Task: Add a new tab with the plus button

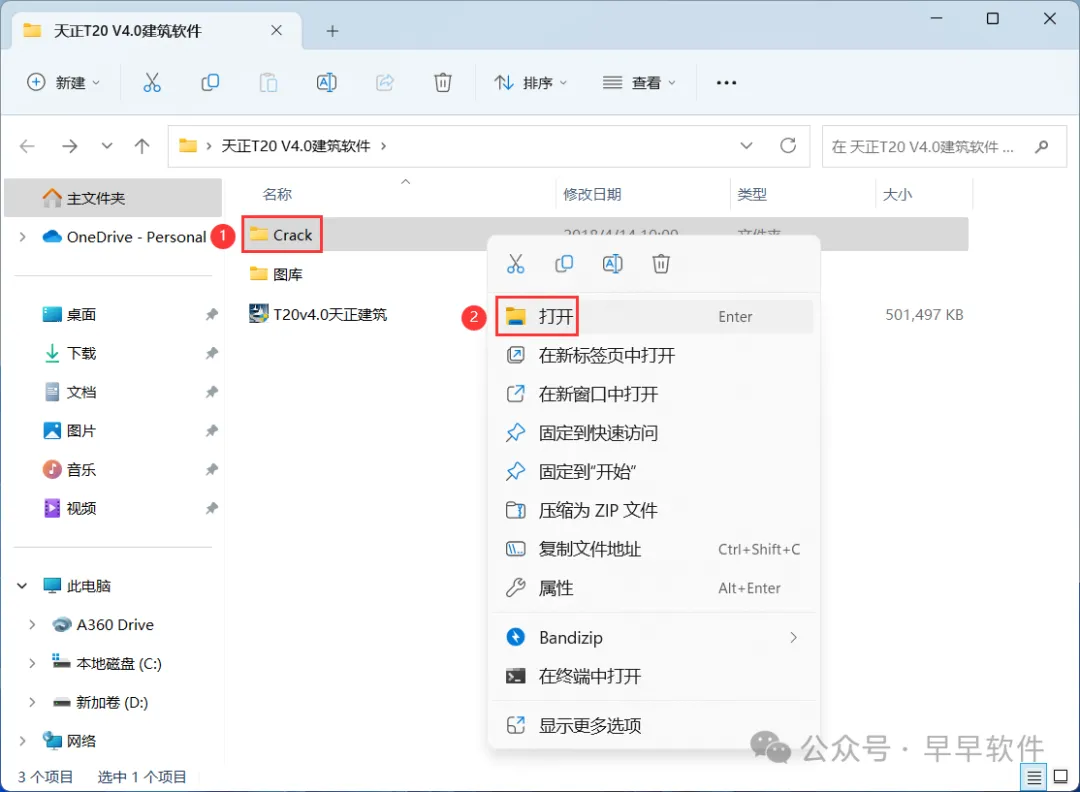Action: 332,31
